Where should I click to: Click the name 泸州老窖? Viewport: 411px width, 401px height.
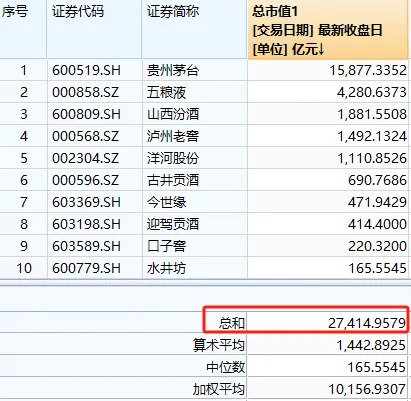click(173, 136)
